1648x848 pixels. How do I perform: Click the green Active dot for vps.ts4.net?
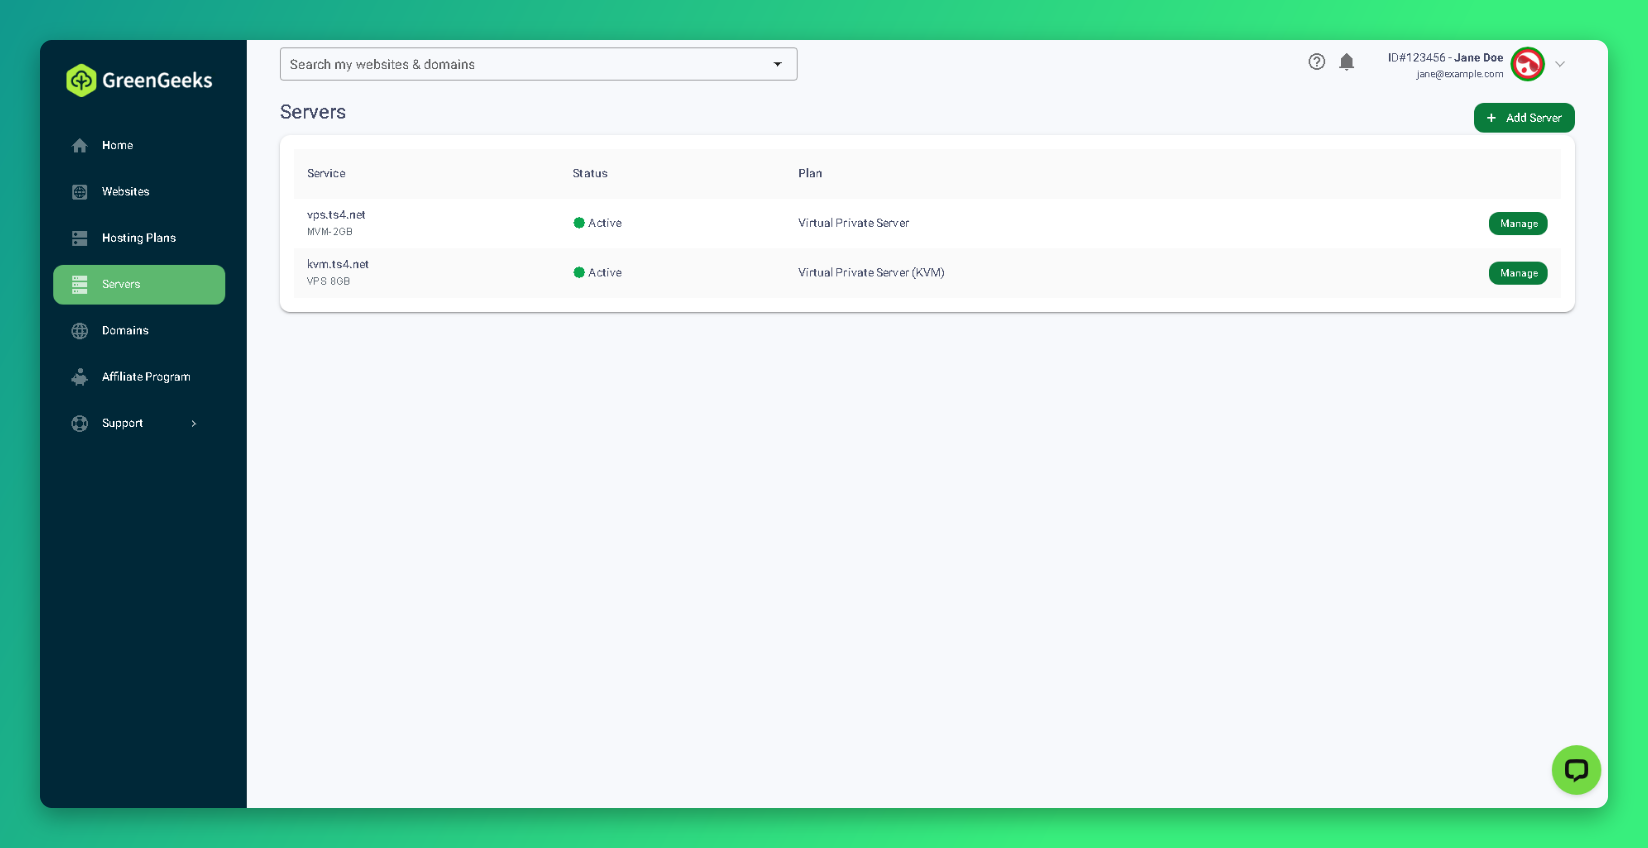pos(579,223)
